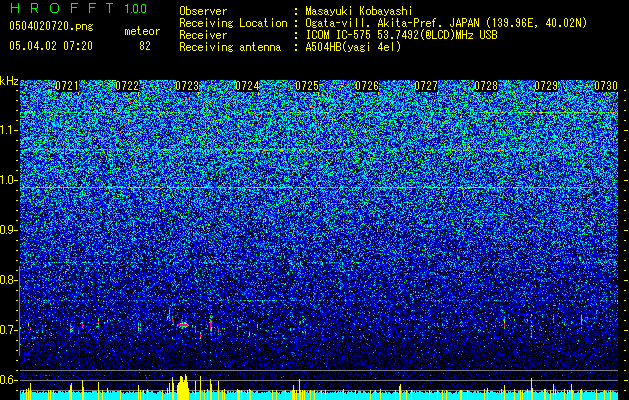
Task: Click the tall yellow intensity peak near 0723
Action: tap(183, 387)
